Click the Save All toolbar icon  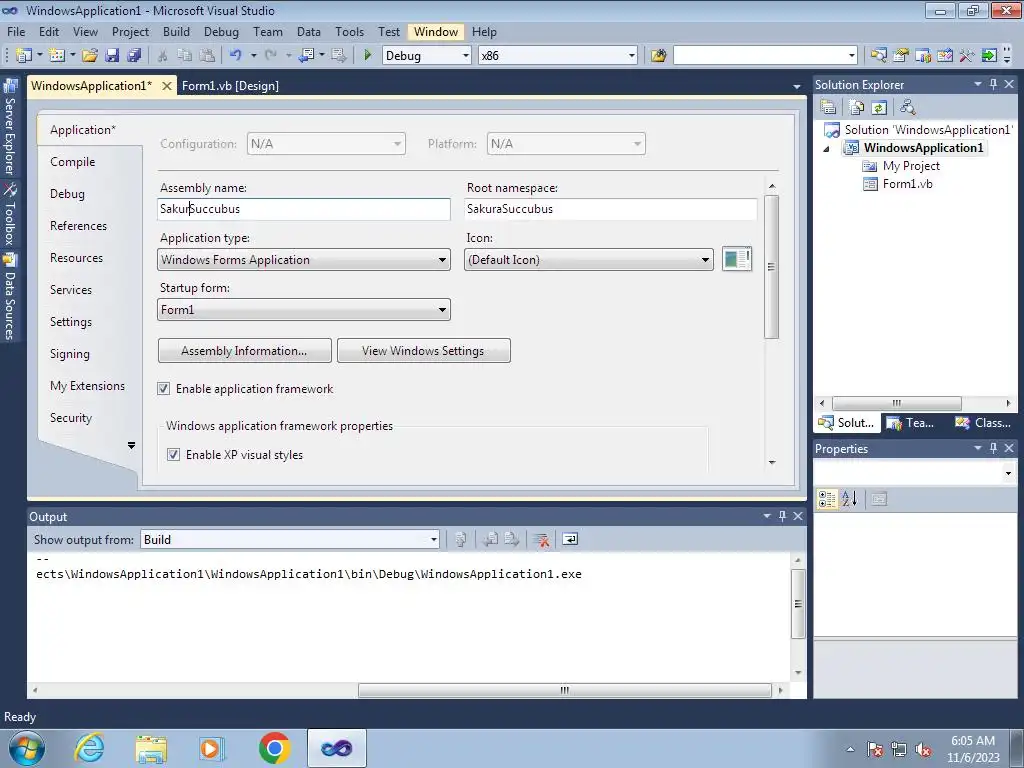(135, 56)
